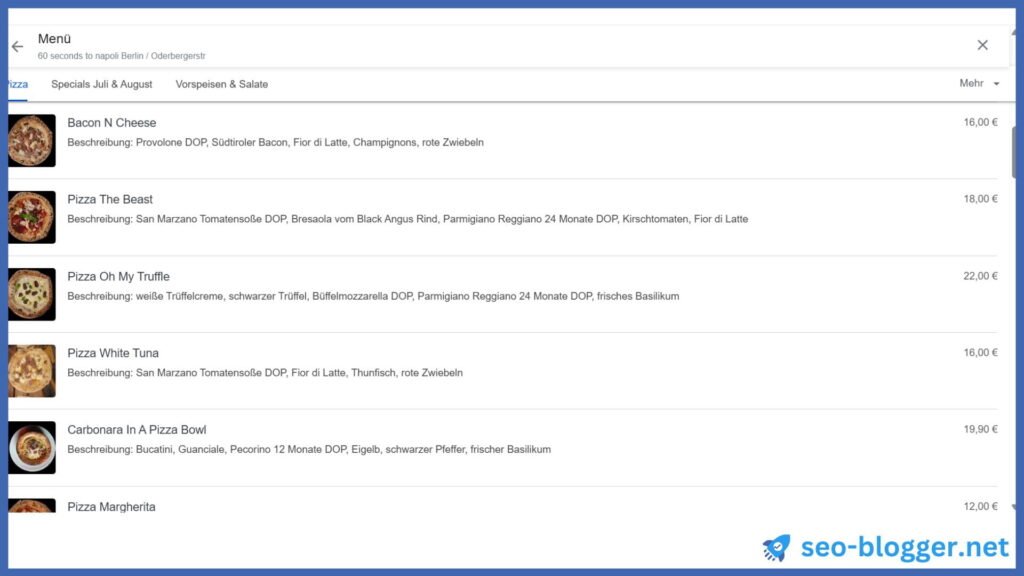Screen dimensions: 1024x576
Task: Click the Pizza Oh My Truffle title
Action: 118,276
